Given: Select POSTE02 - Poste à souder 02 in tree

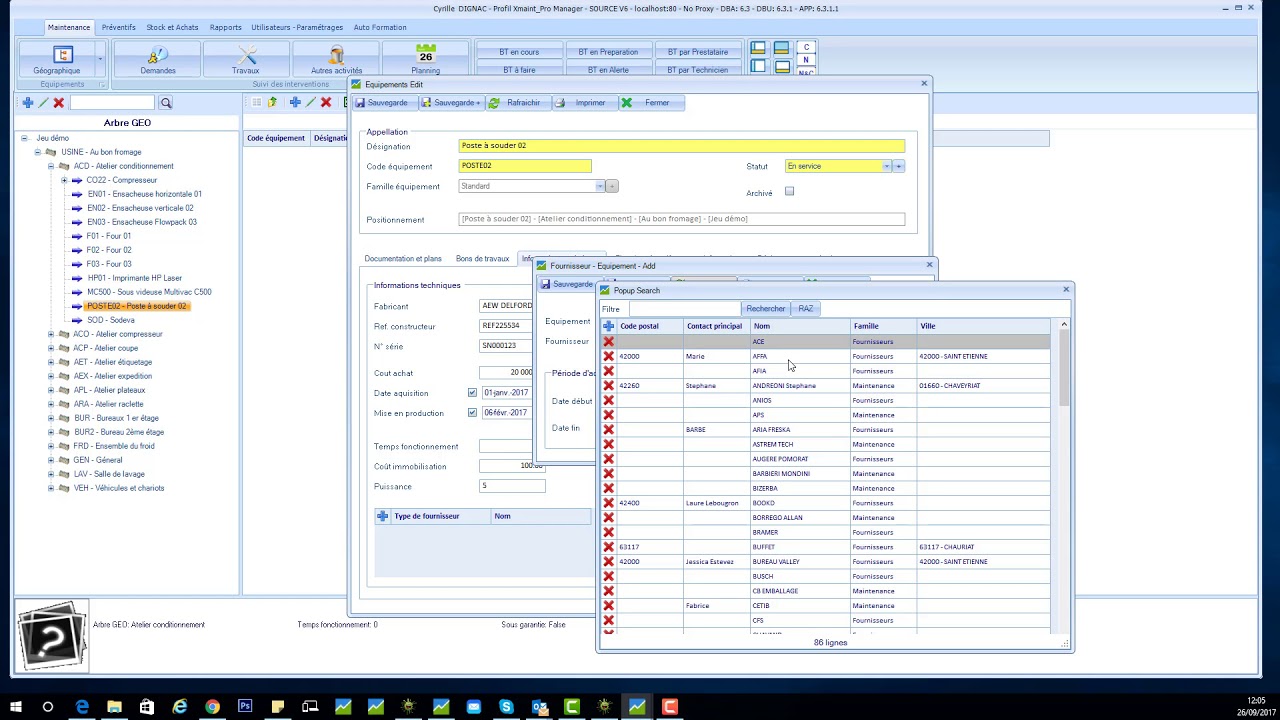Looking at the screenshot, I should pos(136,306).
